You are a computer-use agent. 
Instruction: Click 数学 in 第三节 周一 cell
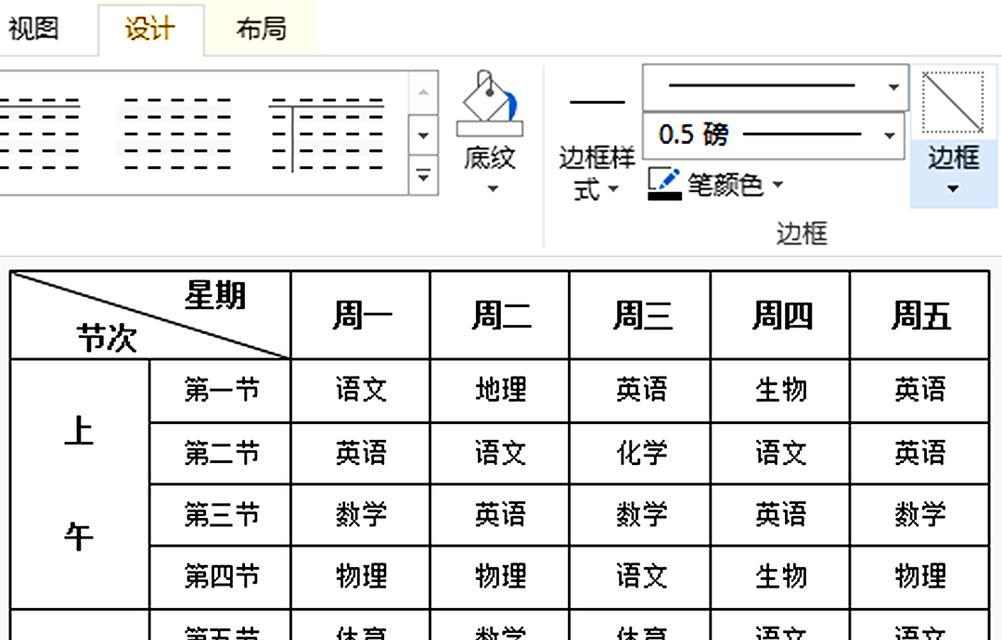(362, 515)
